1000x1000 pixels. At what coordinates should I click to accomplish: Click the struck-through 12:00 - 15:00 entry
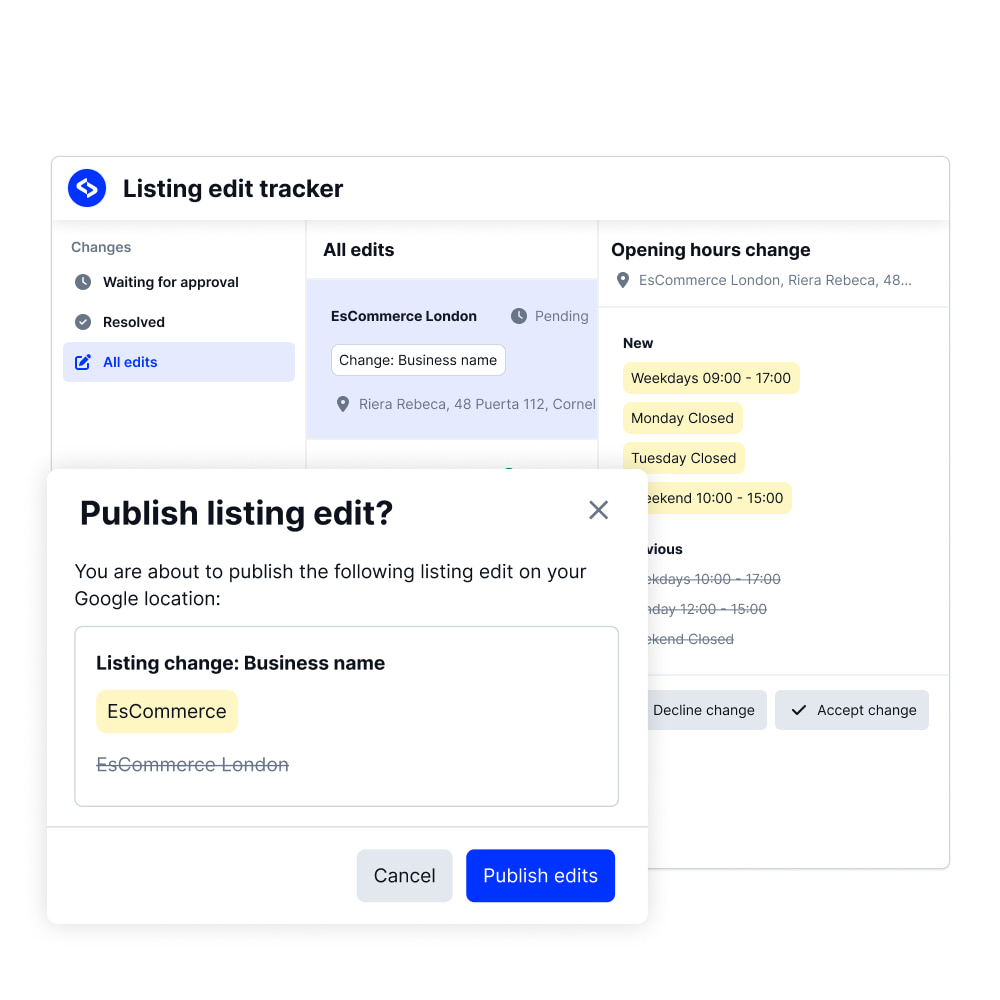707,609
